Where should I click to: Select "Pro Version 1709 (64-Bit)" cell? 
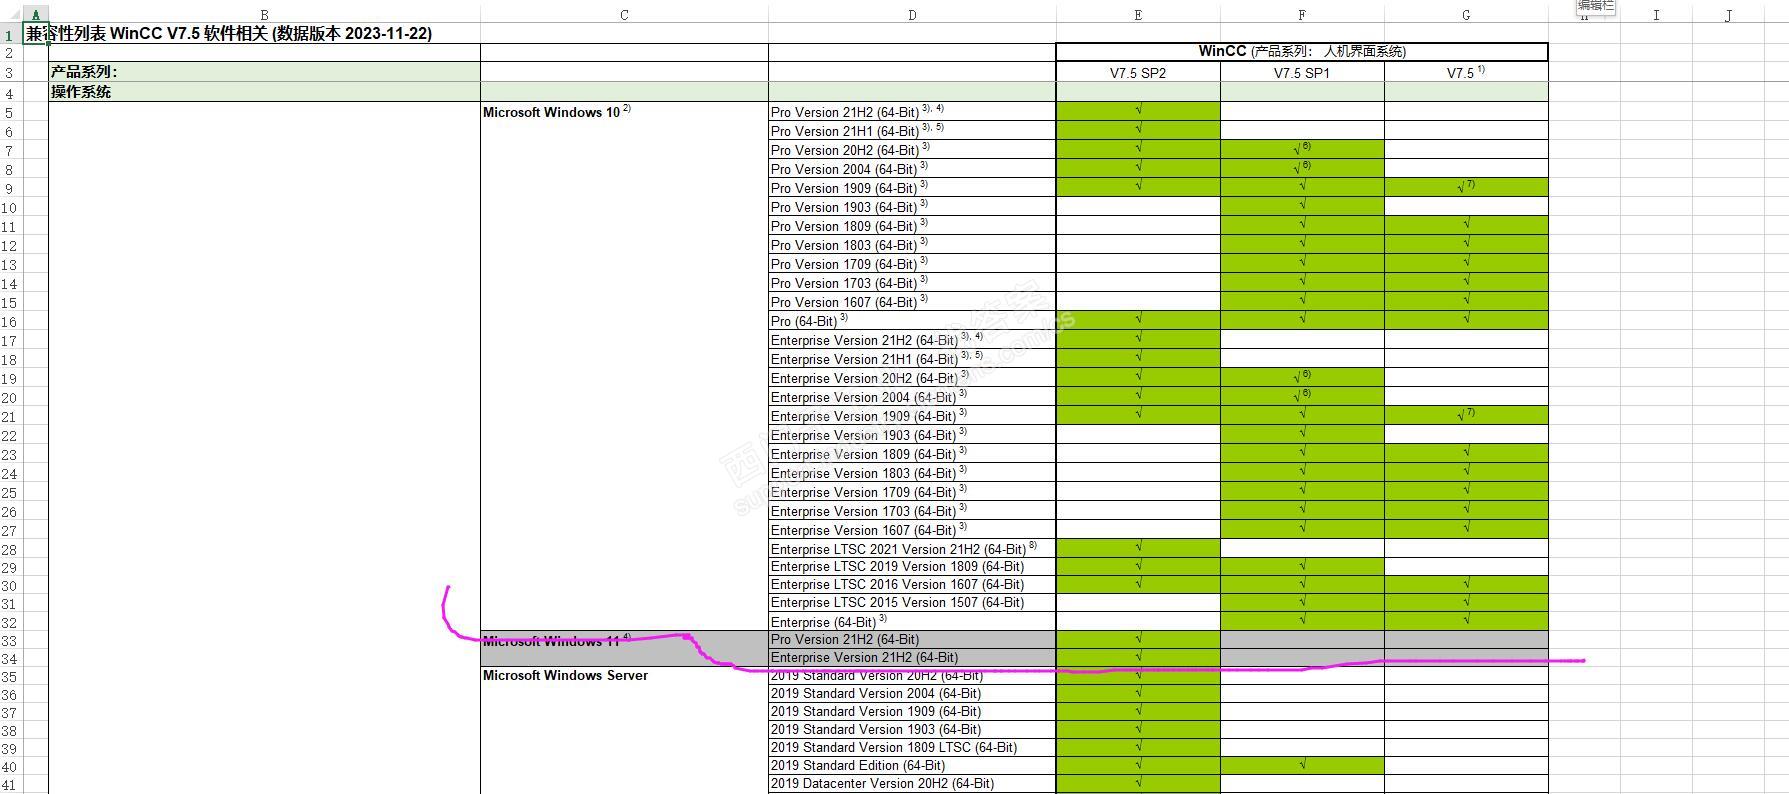(x=912, y=264)
